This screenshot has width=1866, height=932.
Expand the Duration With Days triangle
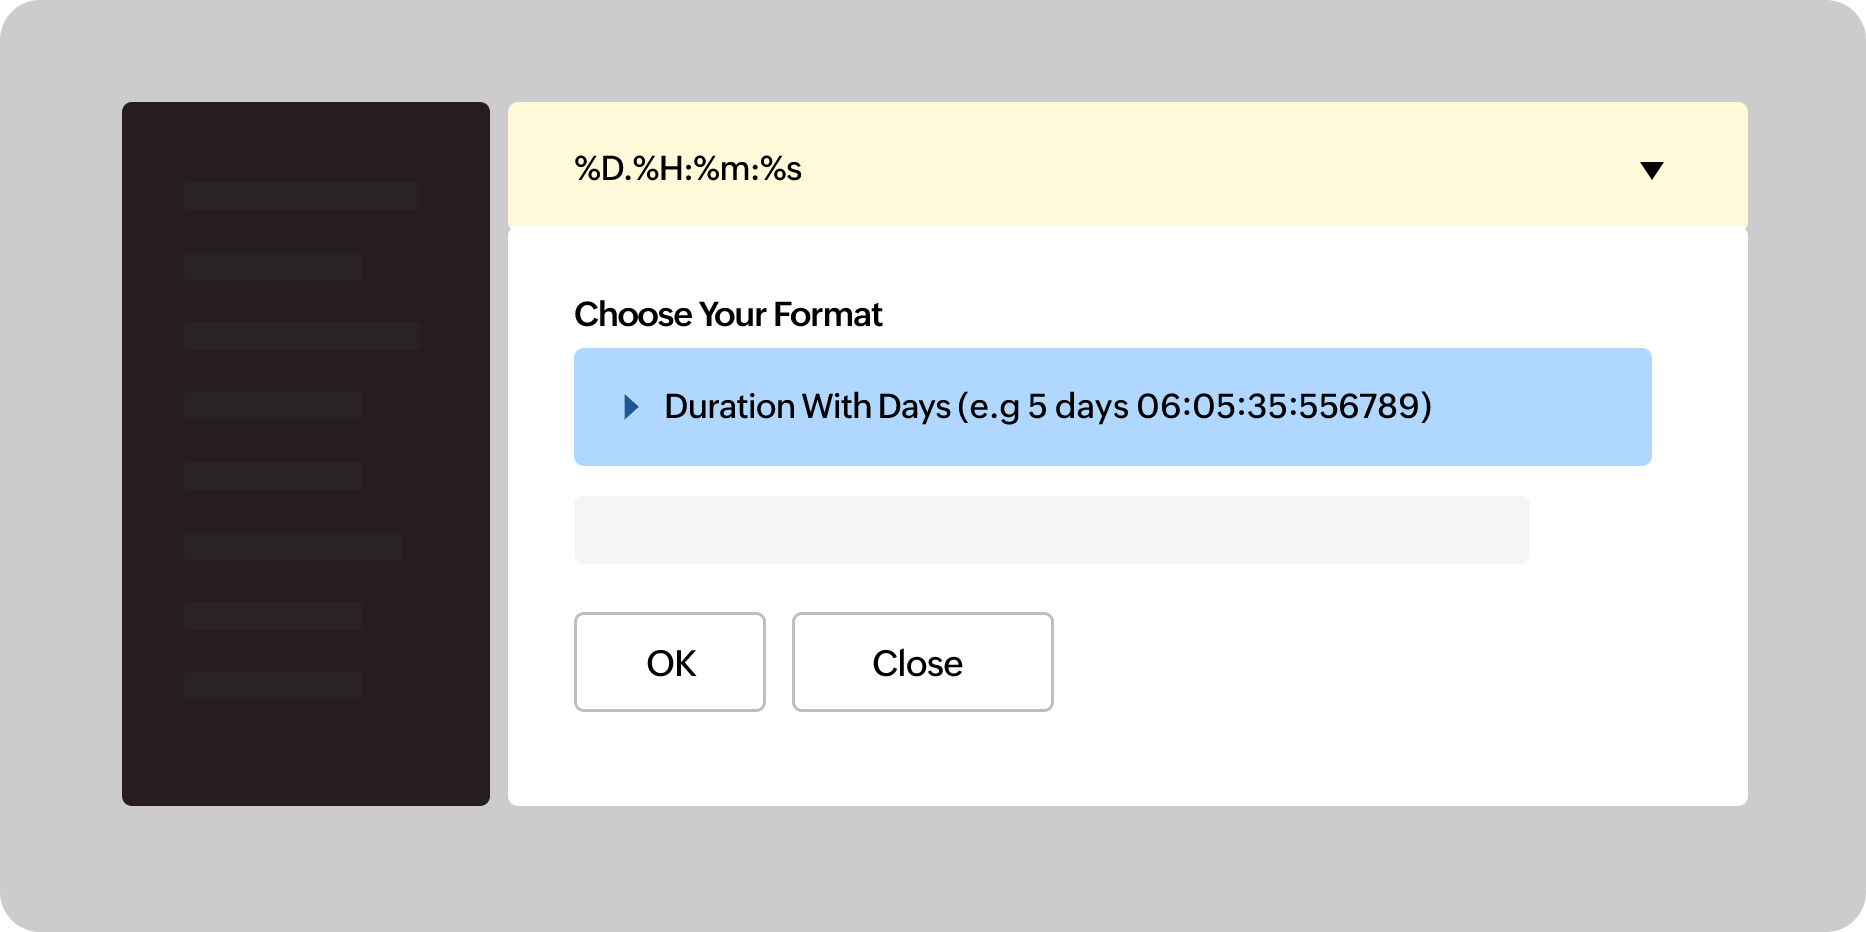pos(631,407)
